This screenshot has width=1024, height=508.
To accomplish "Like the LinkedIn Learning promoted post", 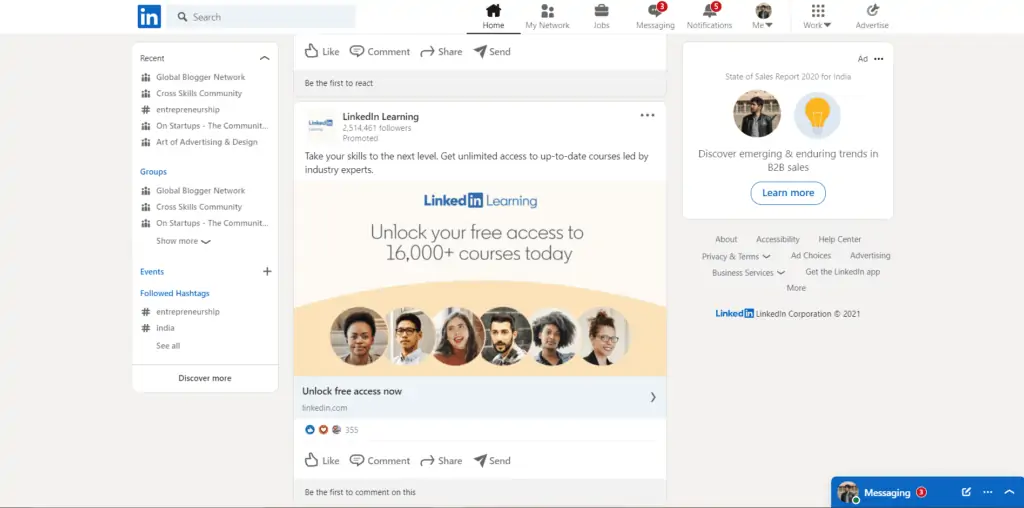I will coord(322,461).
